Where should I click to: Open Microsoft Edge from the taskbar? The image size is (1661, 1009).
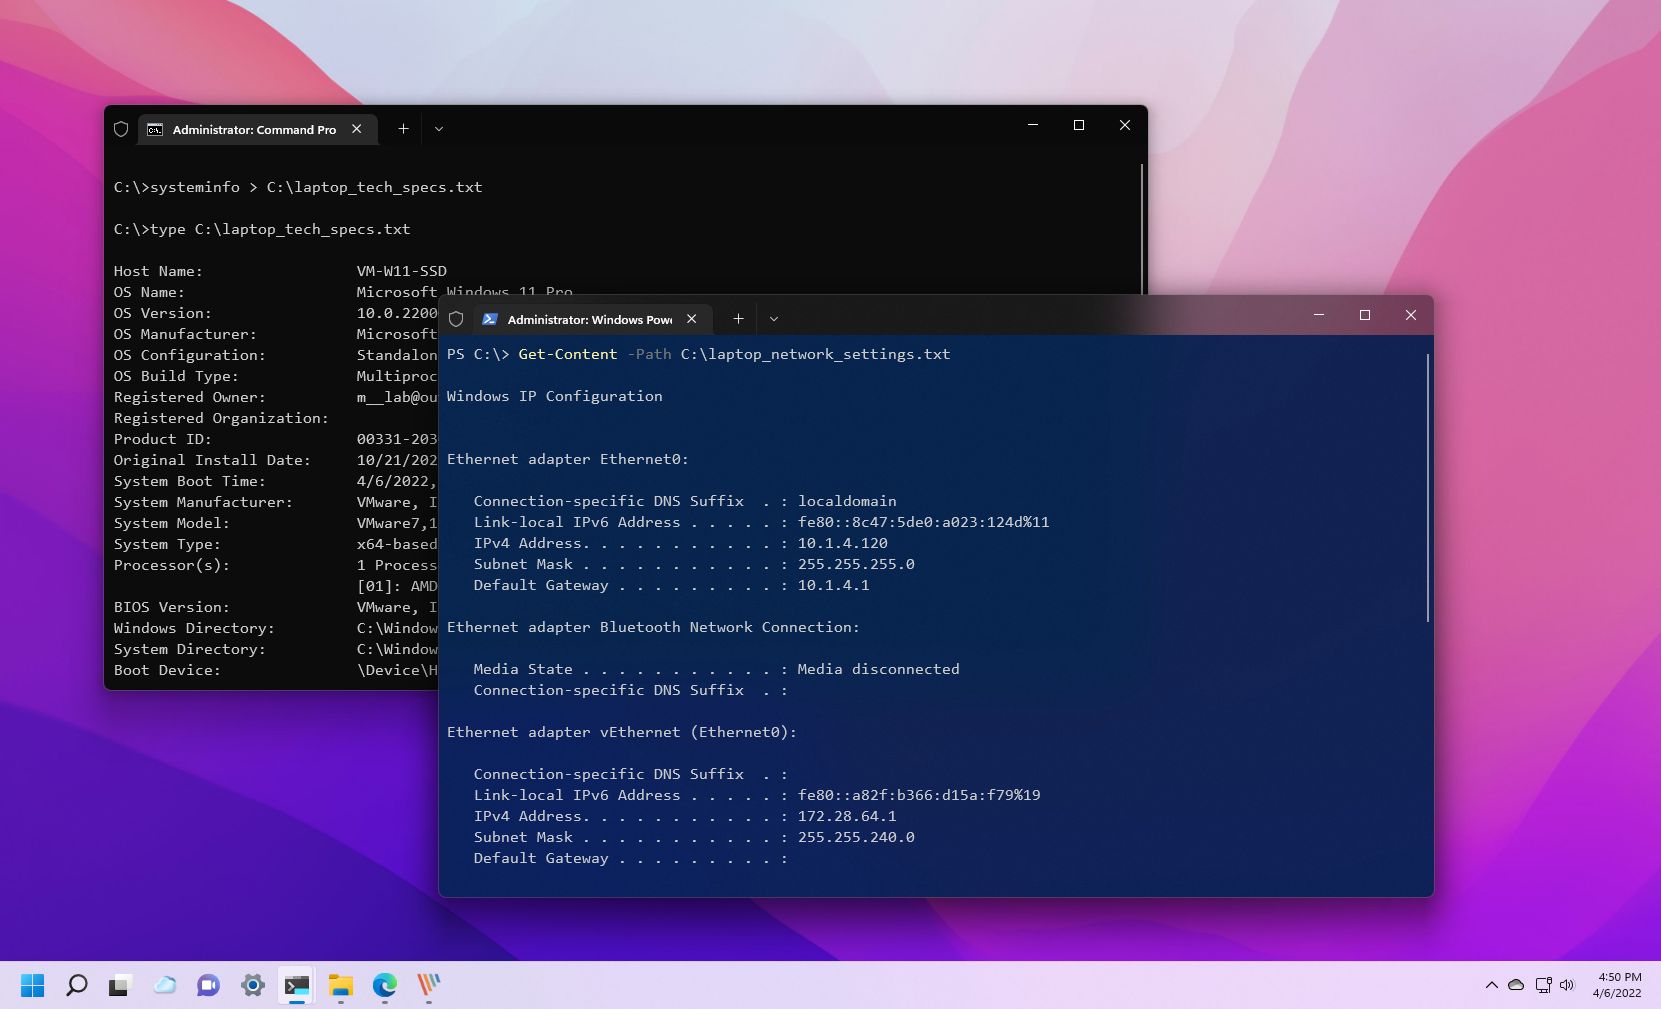click(384, 985)
